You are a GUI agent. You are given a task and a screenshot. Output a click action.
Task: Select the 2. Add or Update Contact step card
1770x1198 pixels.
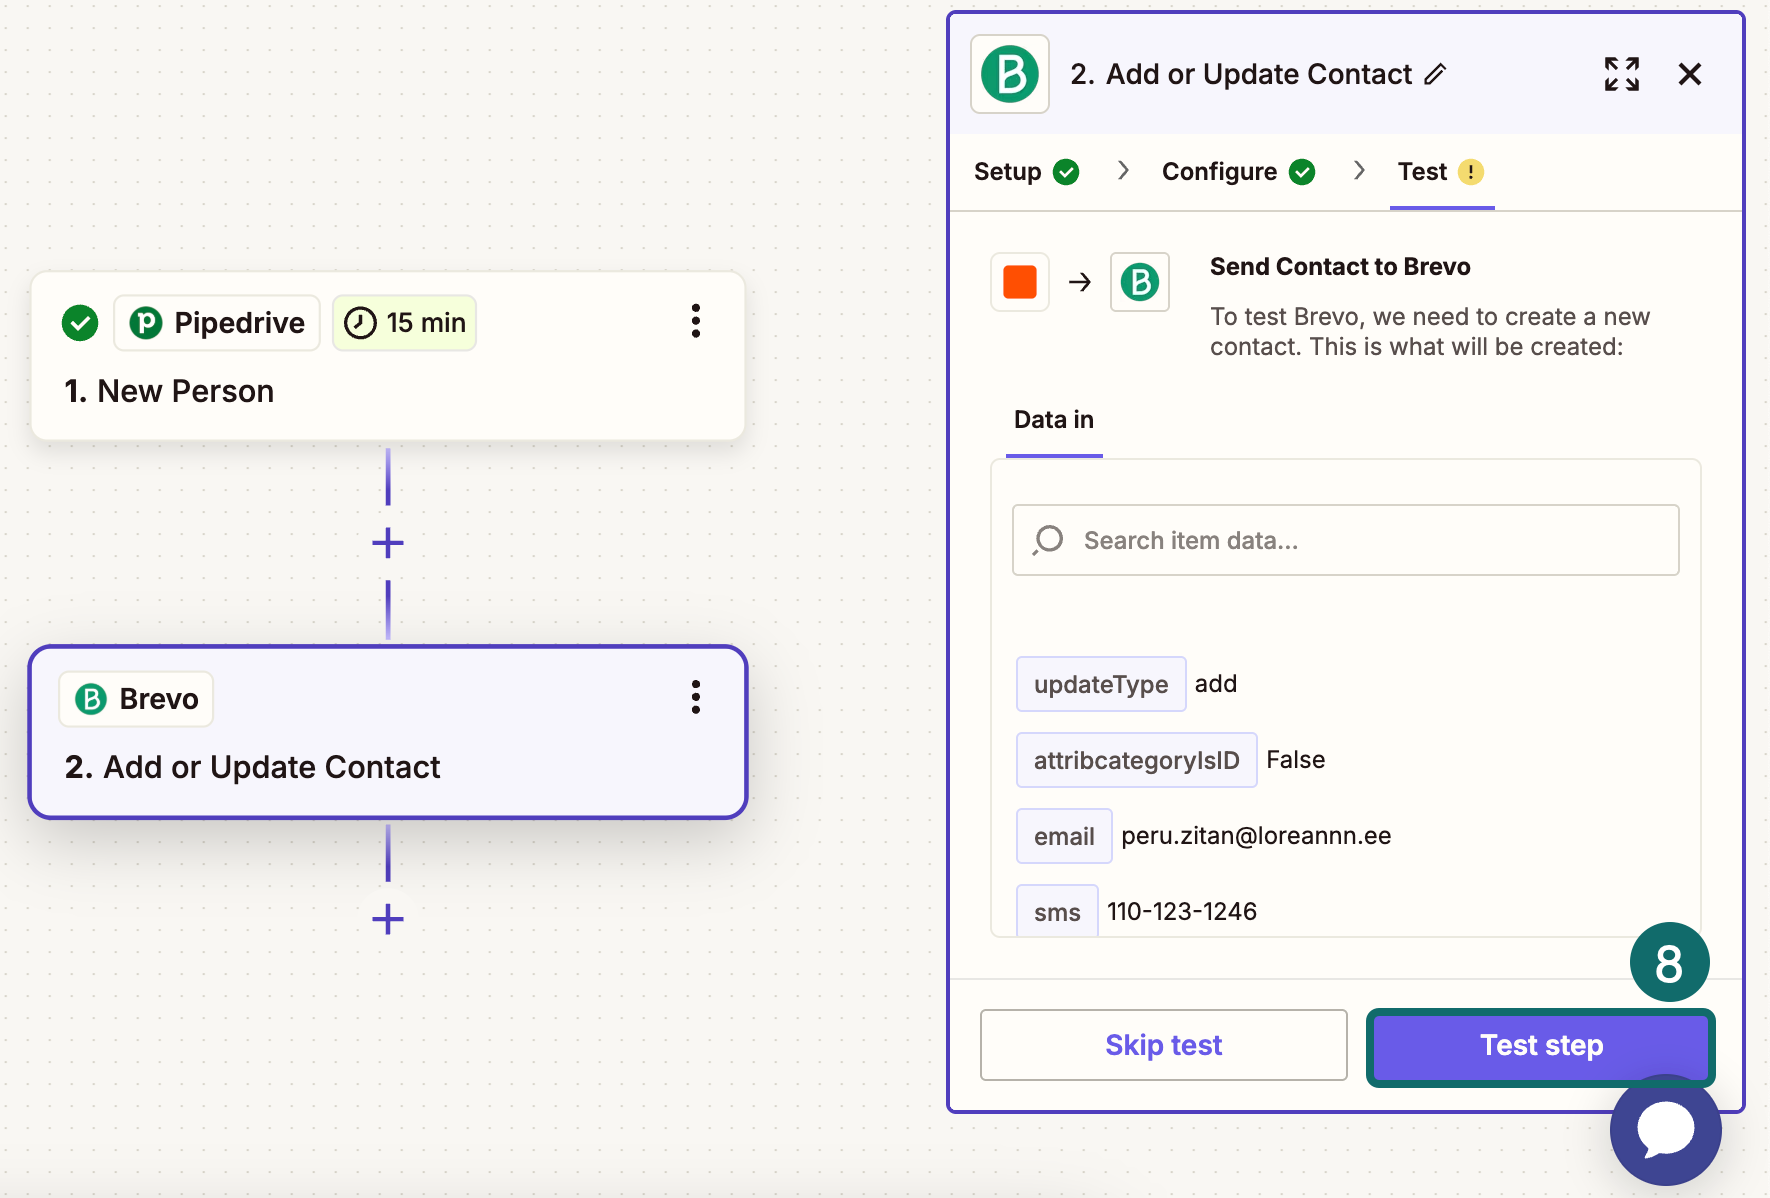click(x=388, y=732)
